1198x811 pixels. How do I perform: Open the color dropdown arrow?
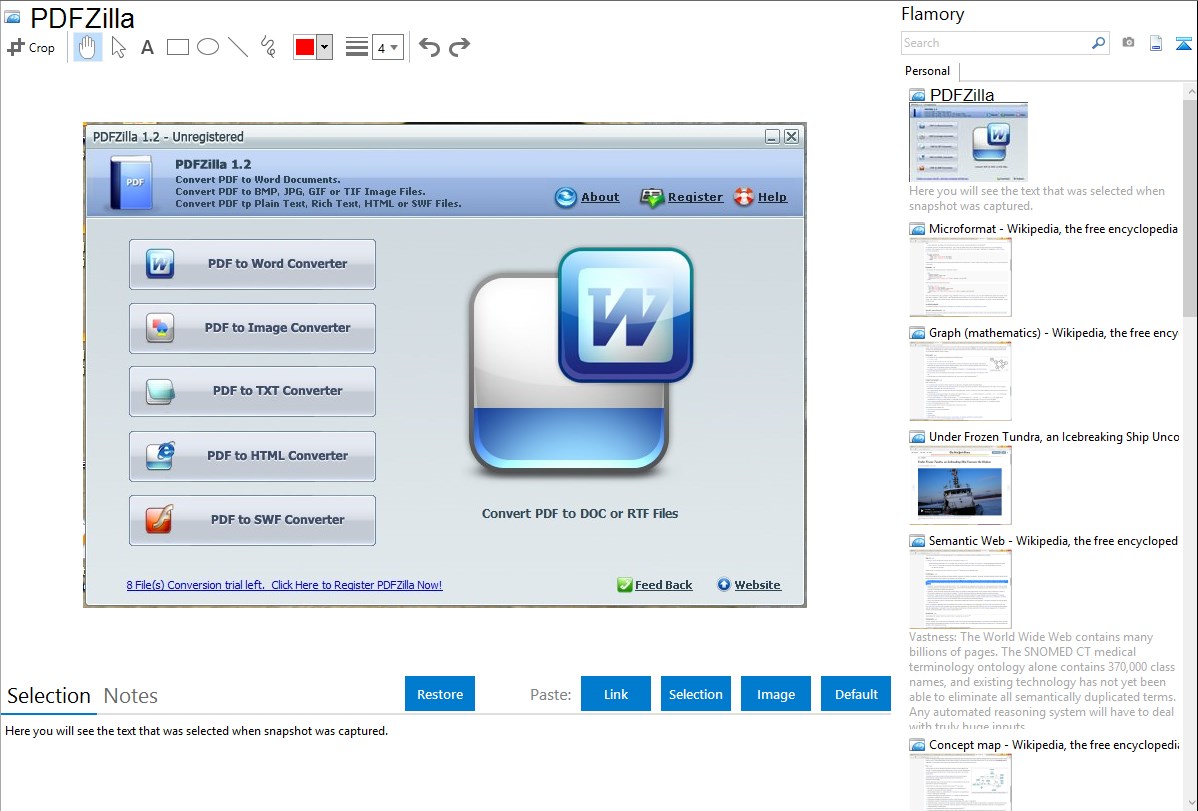pos(325,47)
